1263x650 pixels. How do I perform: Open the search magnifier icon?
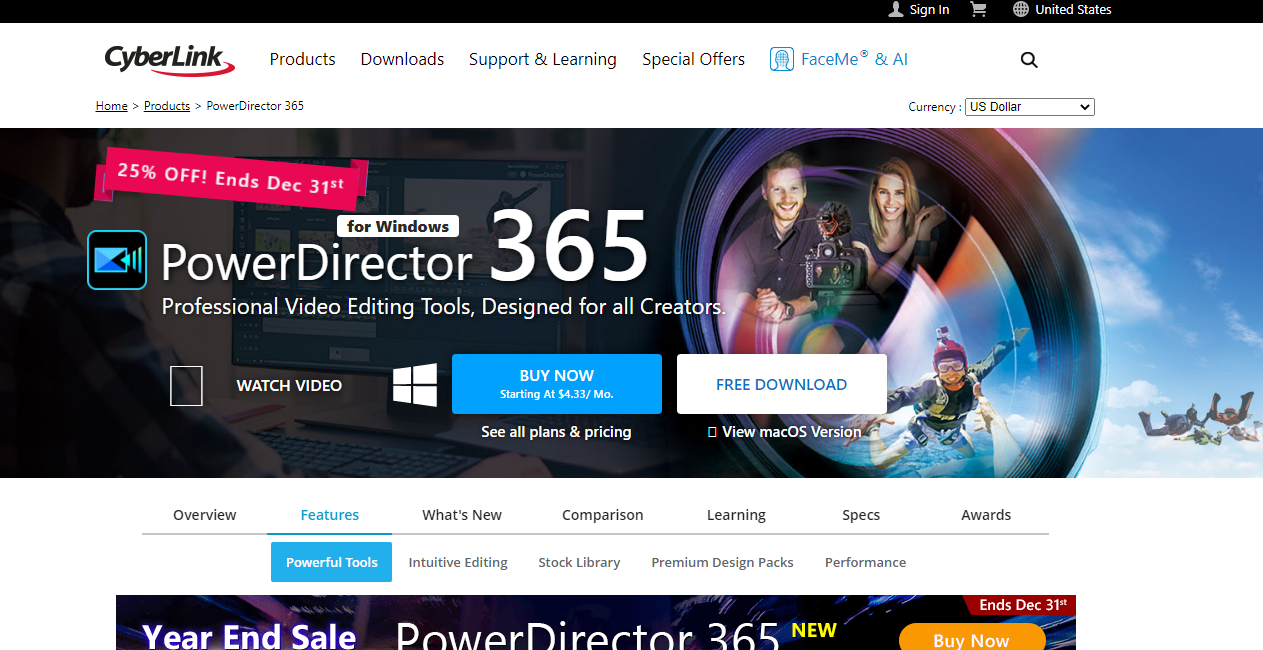pyautogui.click(x=1029, y=60)
